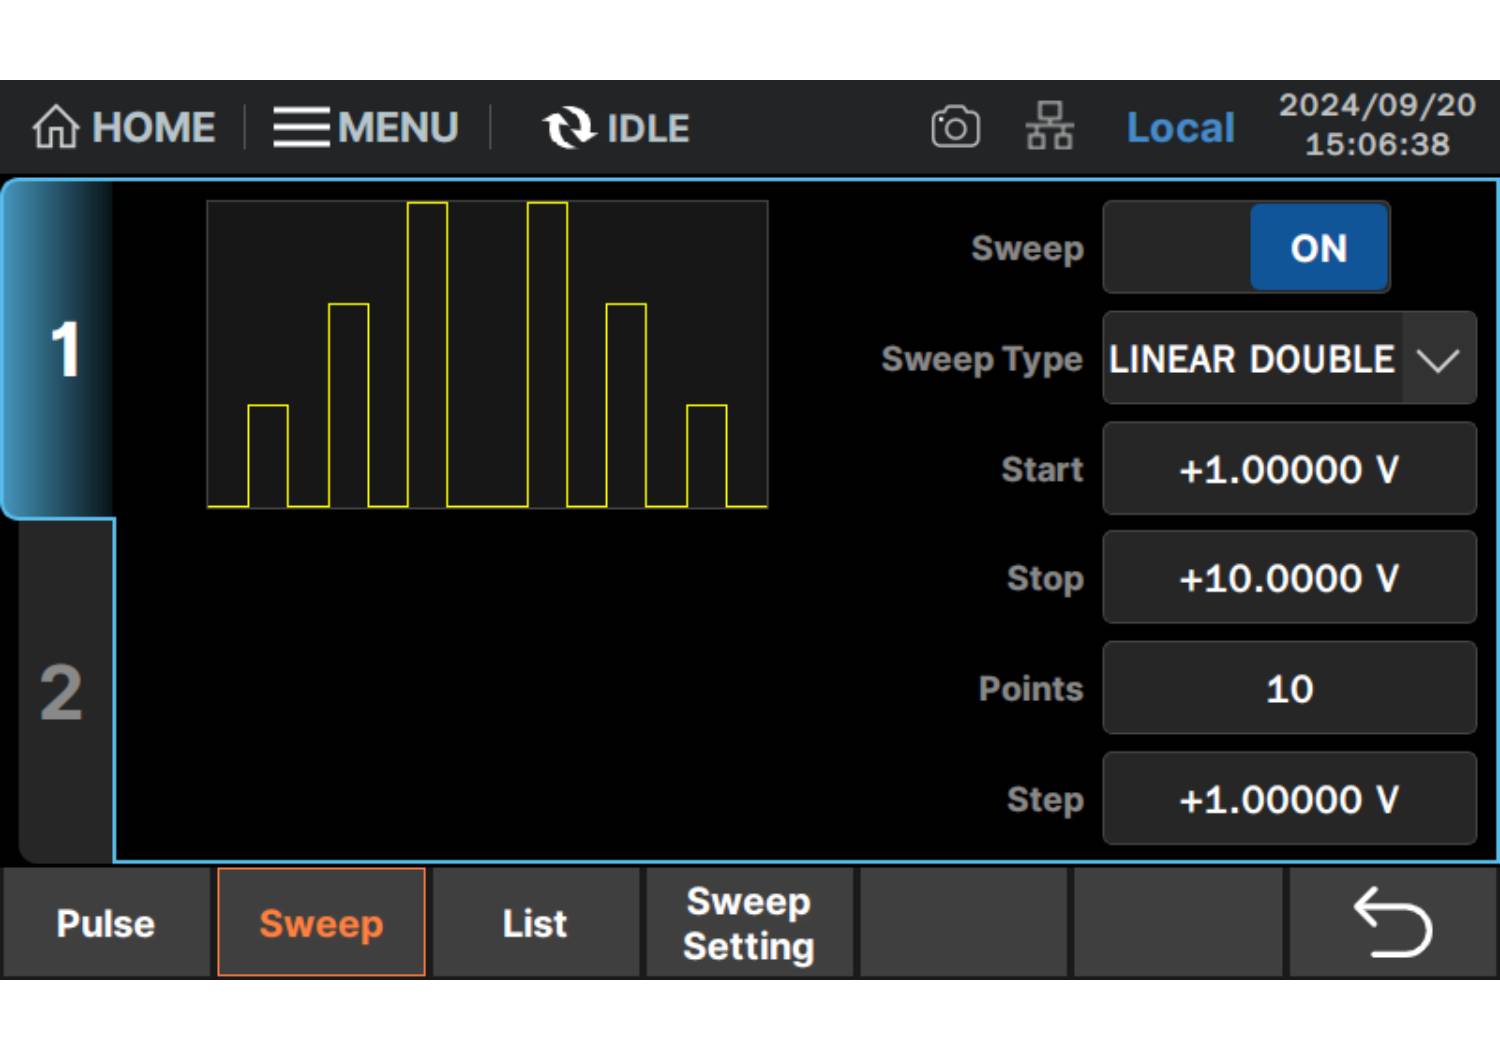This screenshot has width=1500, height=1060.
Task: Click the HOME house icon
Action: [55, 128]
